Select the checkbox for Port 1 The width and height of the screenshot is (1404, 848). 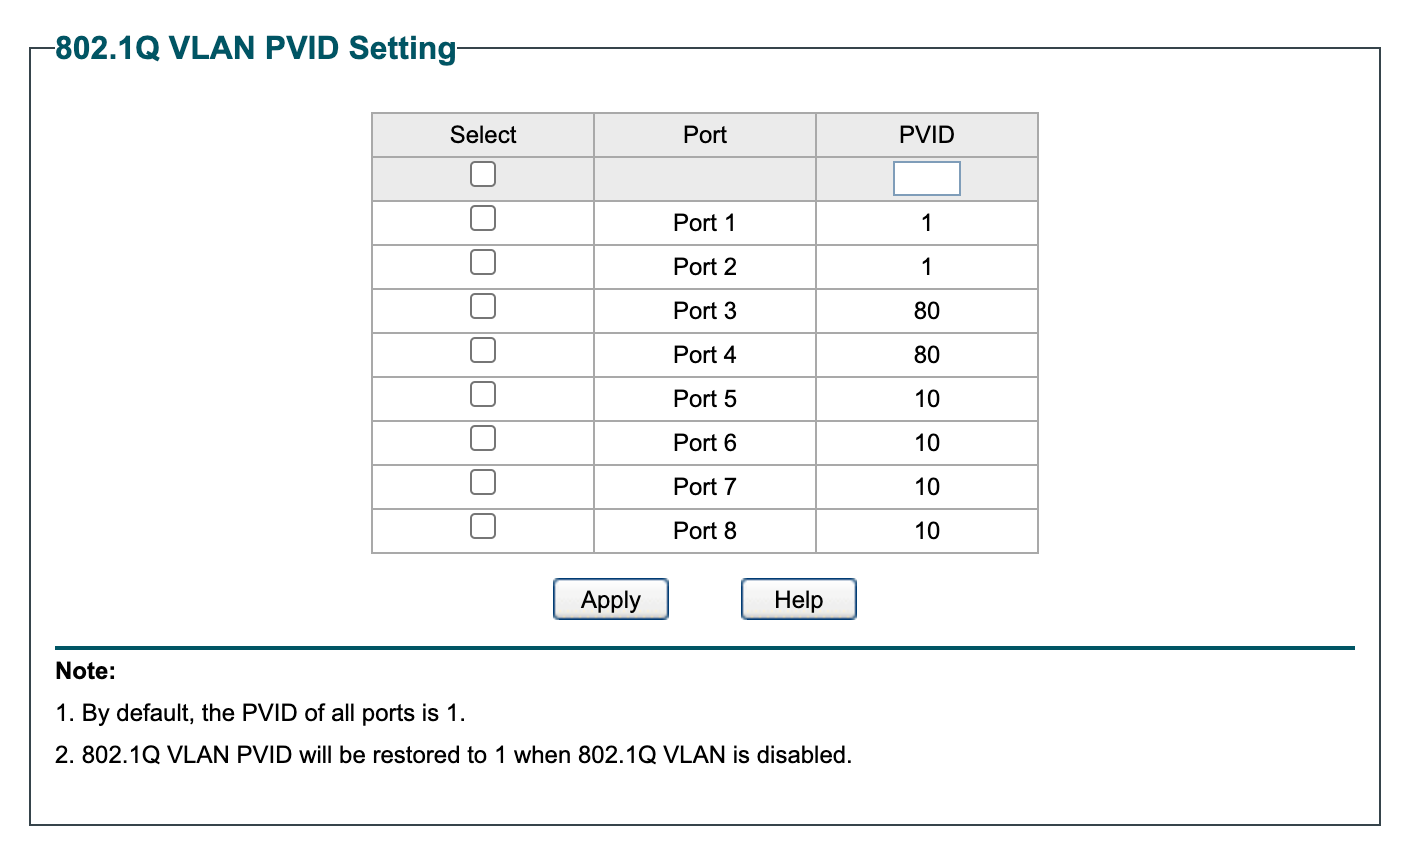(x=483, y=218)
